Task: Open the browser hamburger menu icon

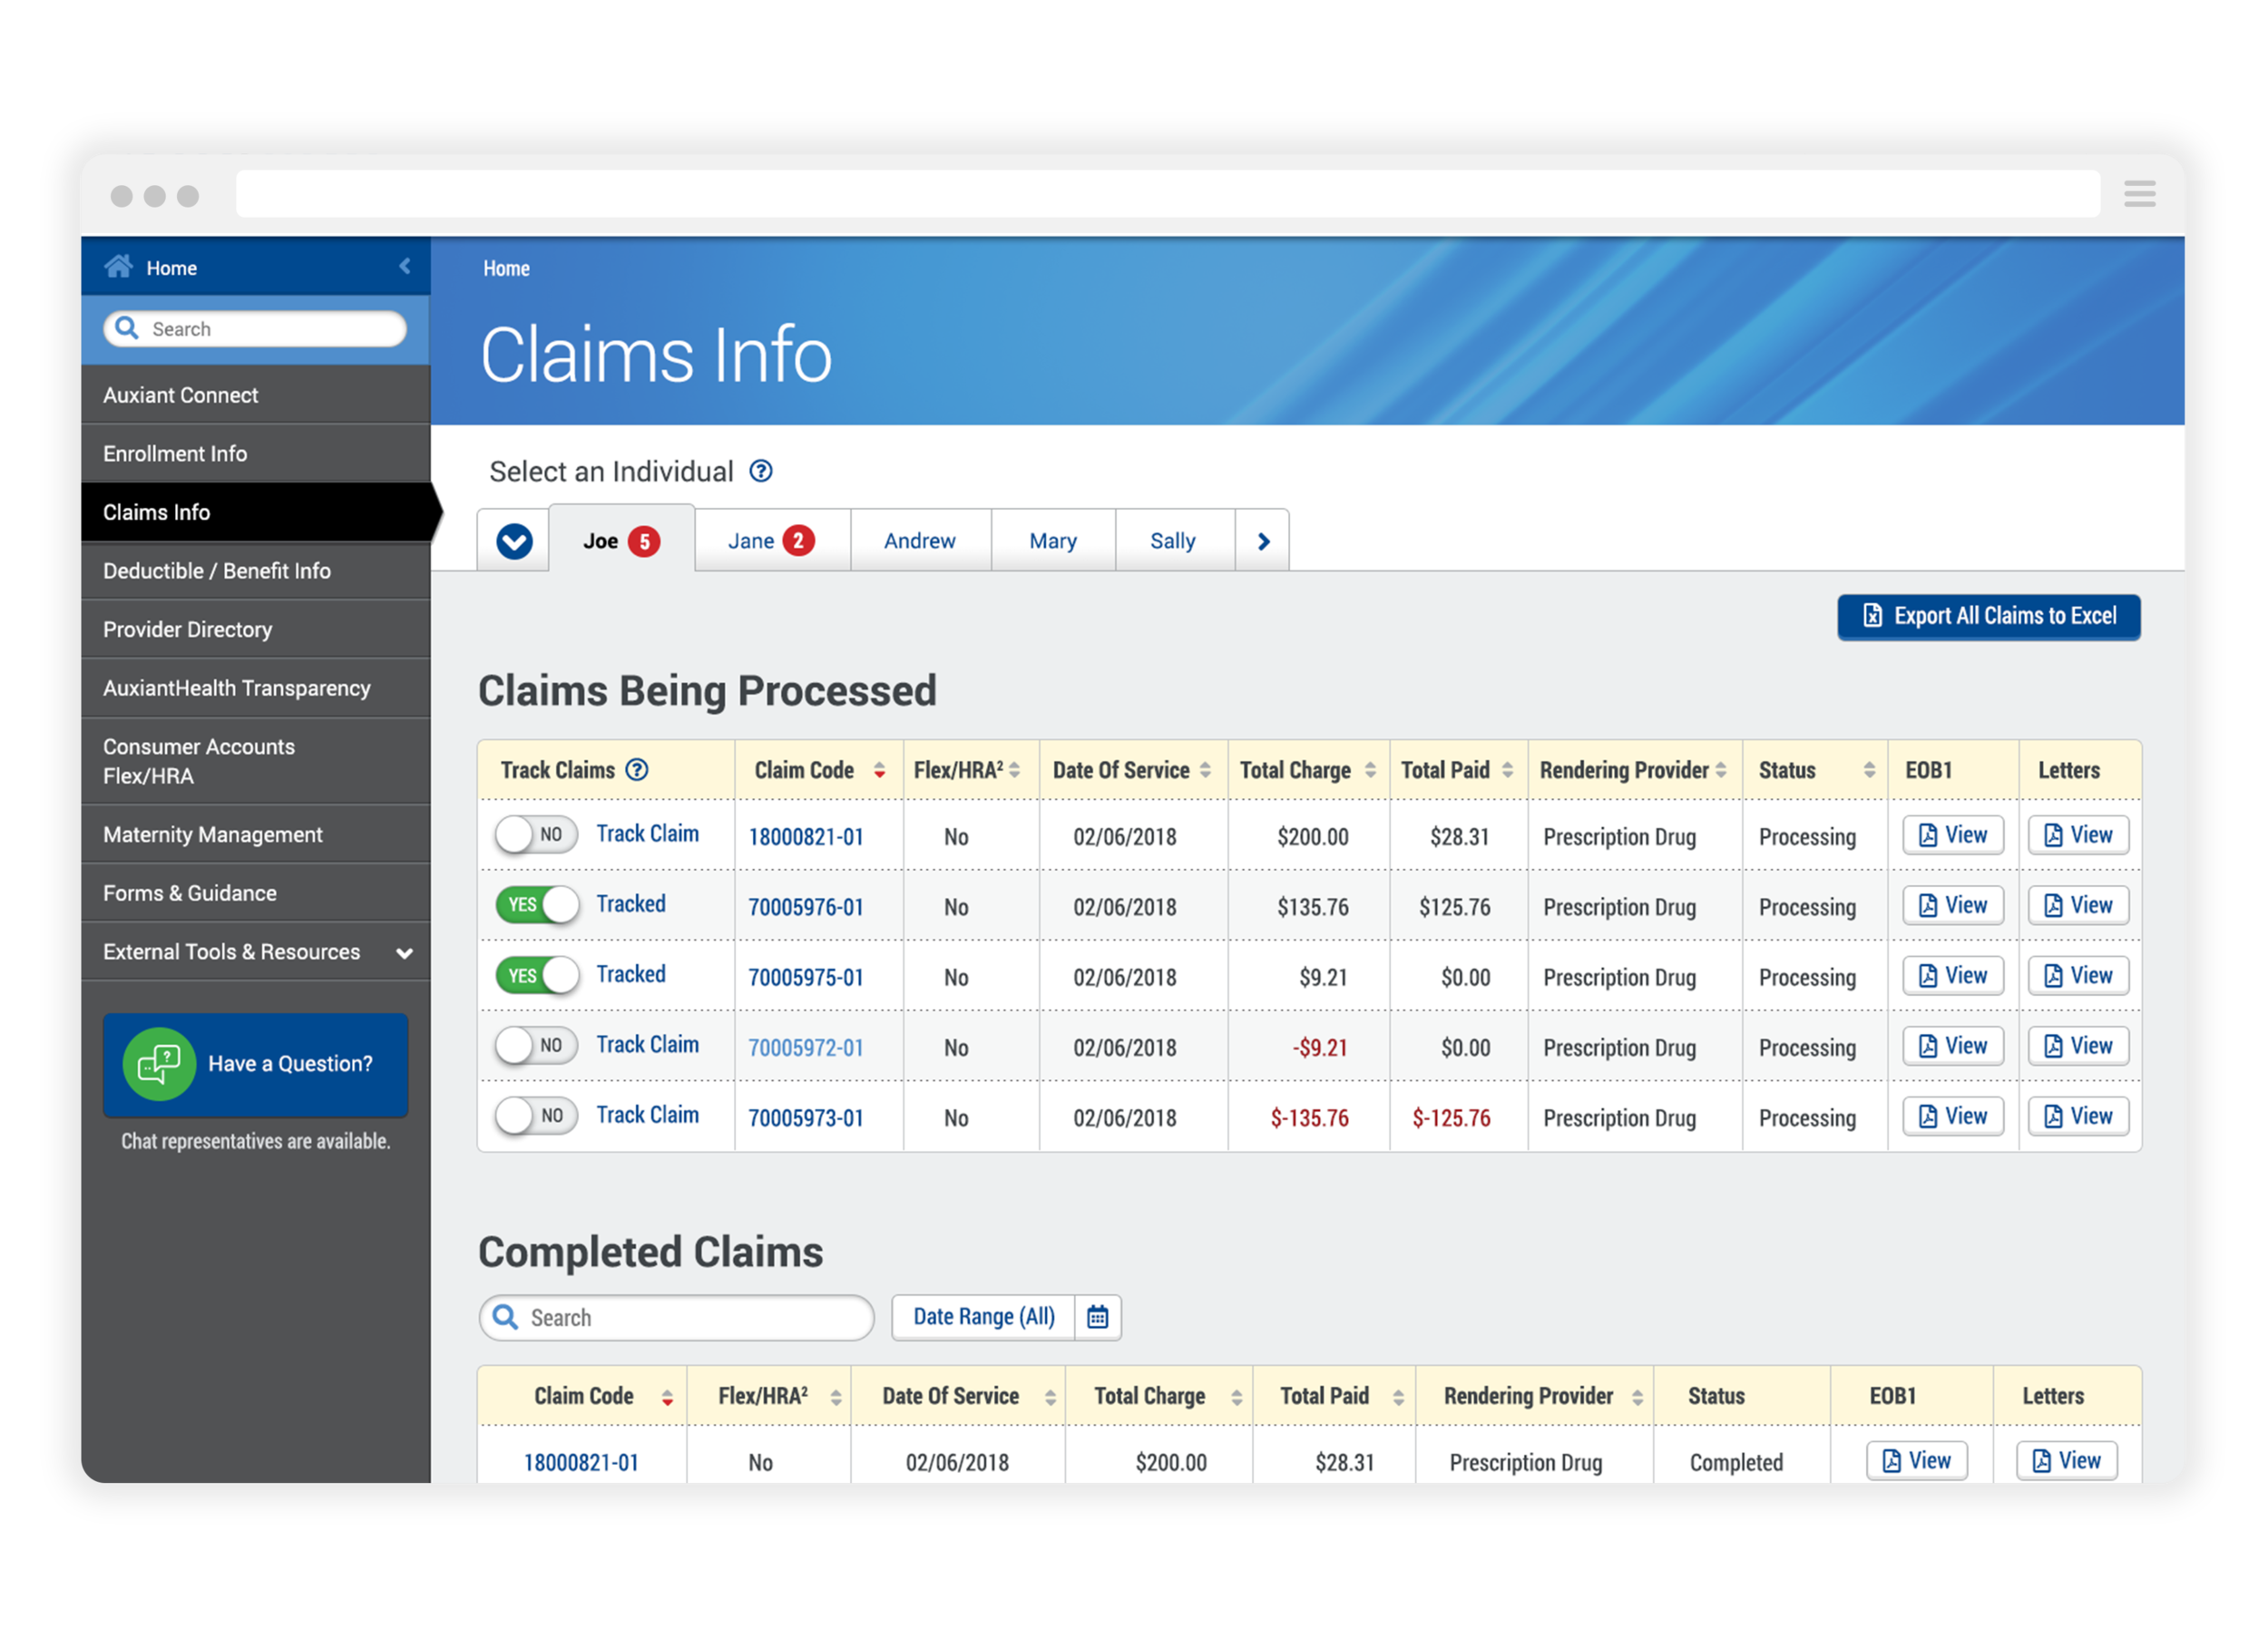Action: pyautogui.click(x=2139, y=193)
